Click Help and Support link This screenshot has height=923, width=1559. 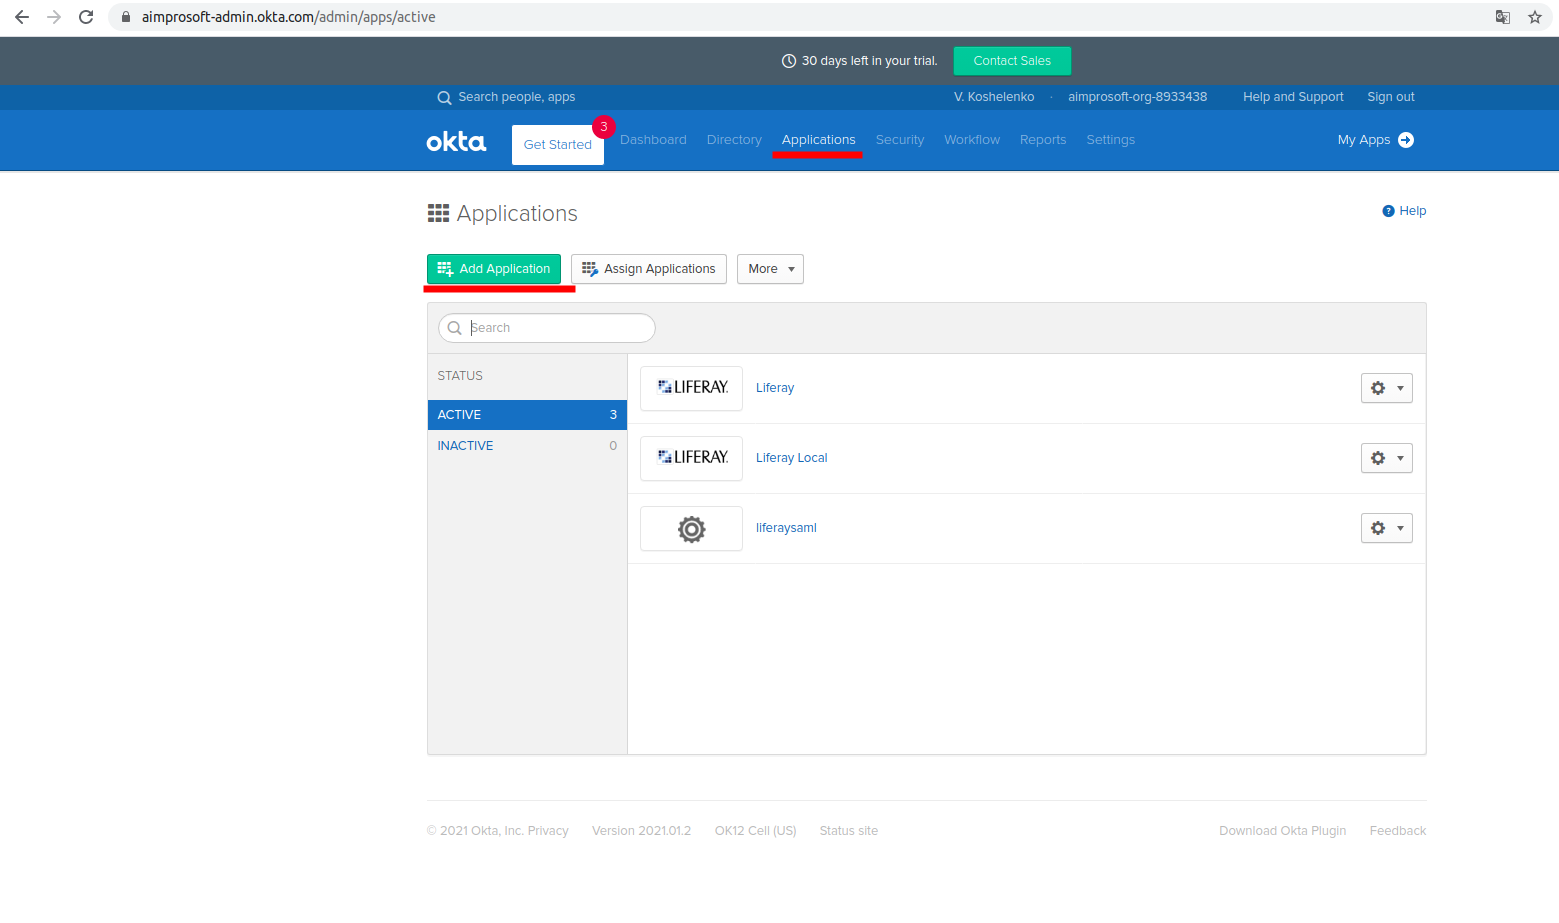(x=1293, y=97)
